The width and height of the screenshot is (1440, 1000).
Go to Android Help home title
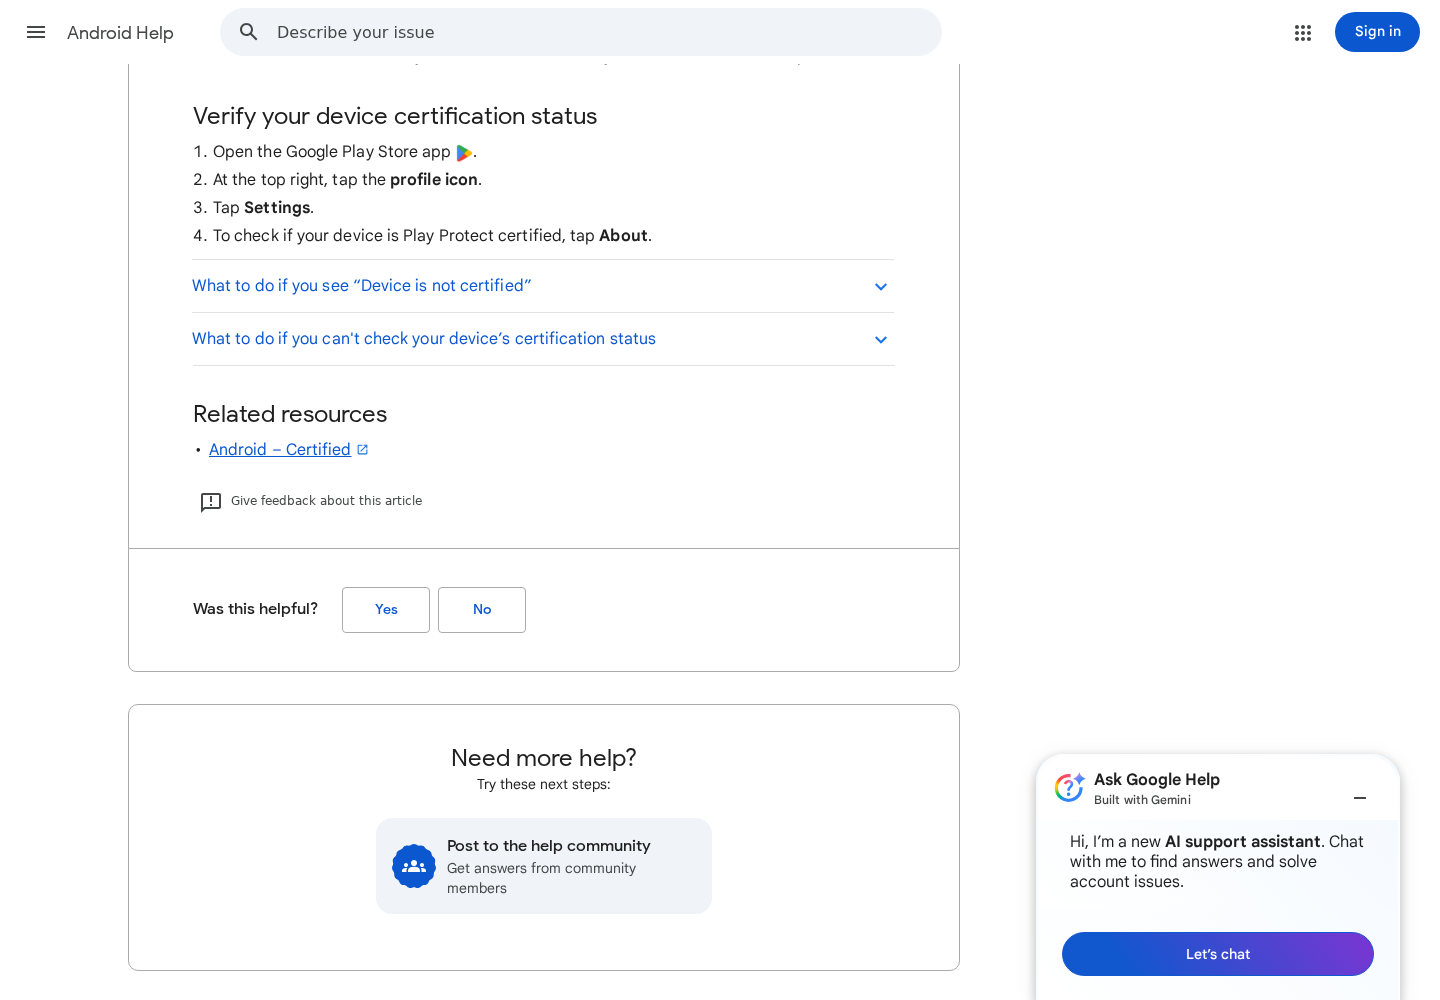[x=120, y=33]
